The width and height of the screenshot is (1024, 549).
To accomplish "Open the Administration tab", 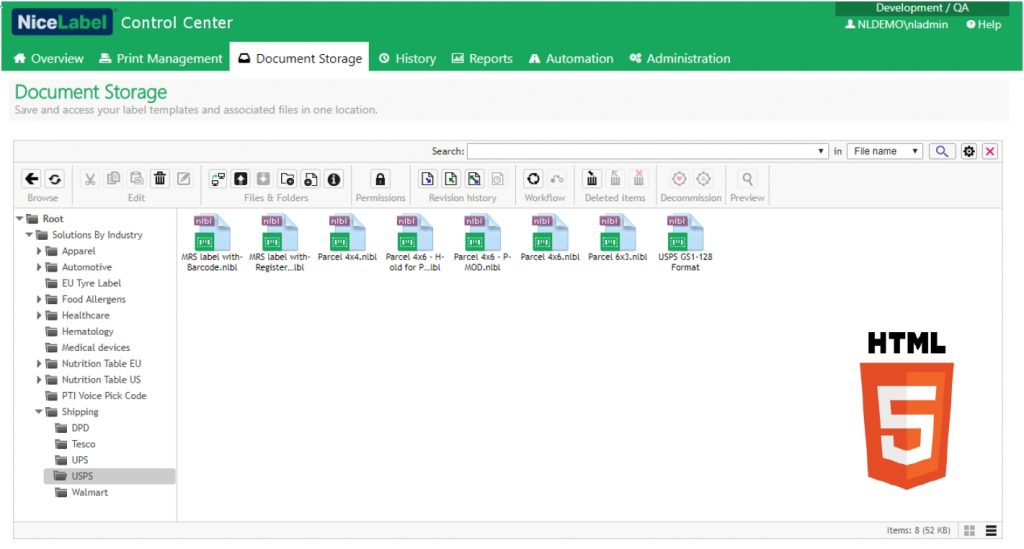I will pyautogui.click(x=680, y=59).
